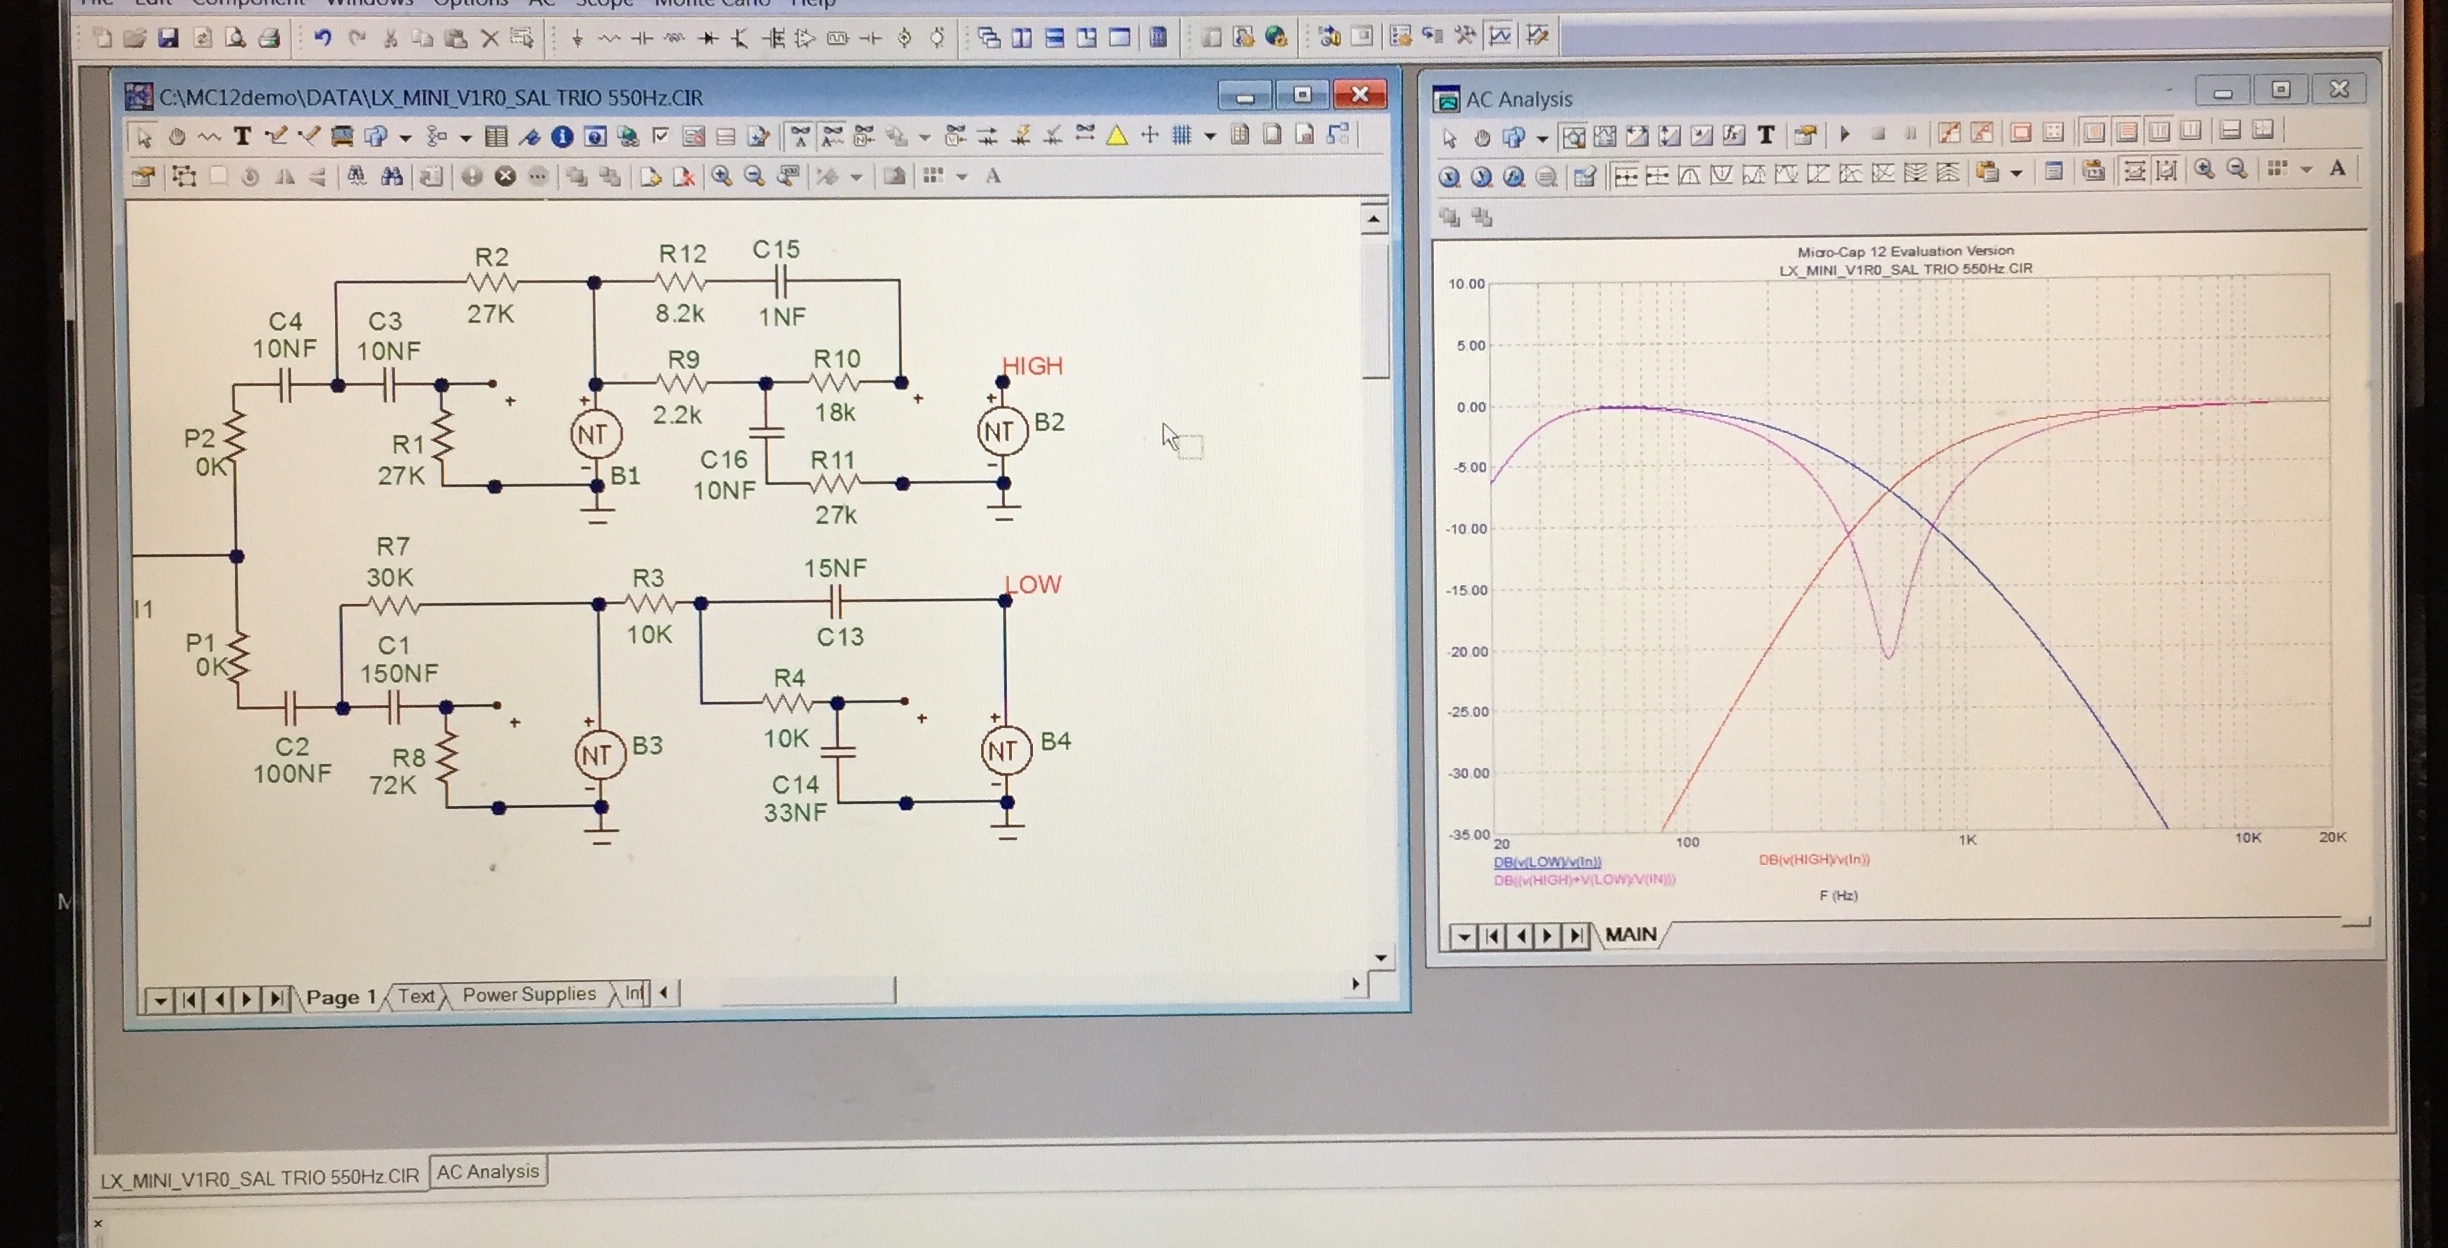
Task: Click Zoom In magnifier in AC Analysis toolbar
Action: pyautogui.click(x=2203, y=170)
